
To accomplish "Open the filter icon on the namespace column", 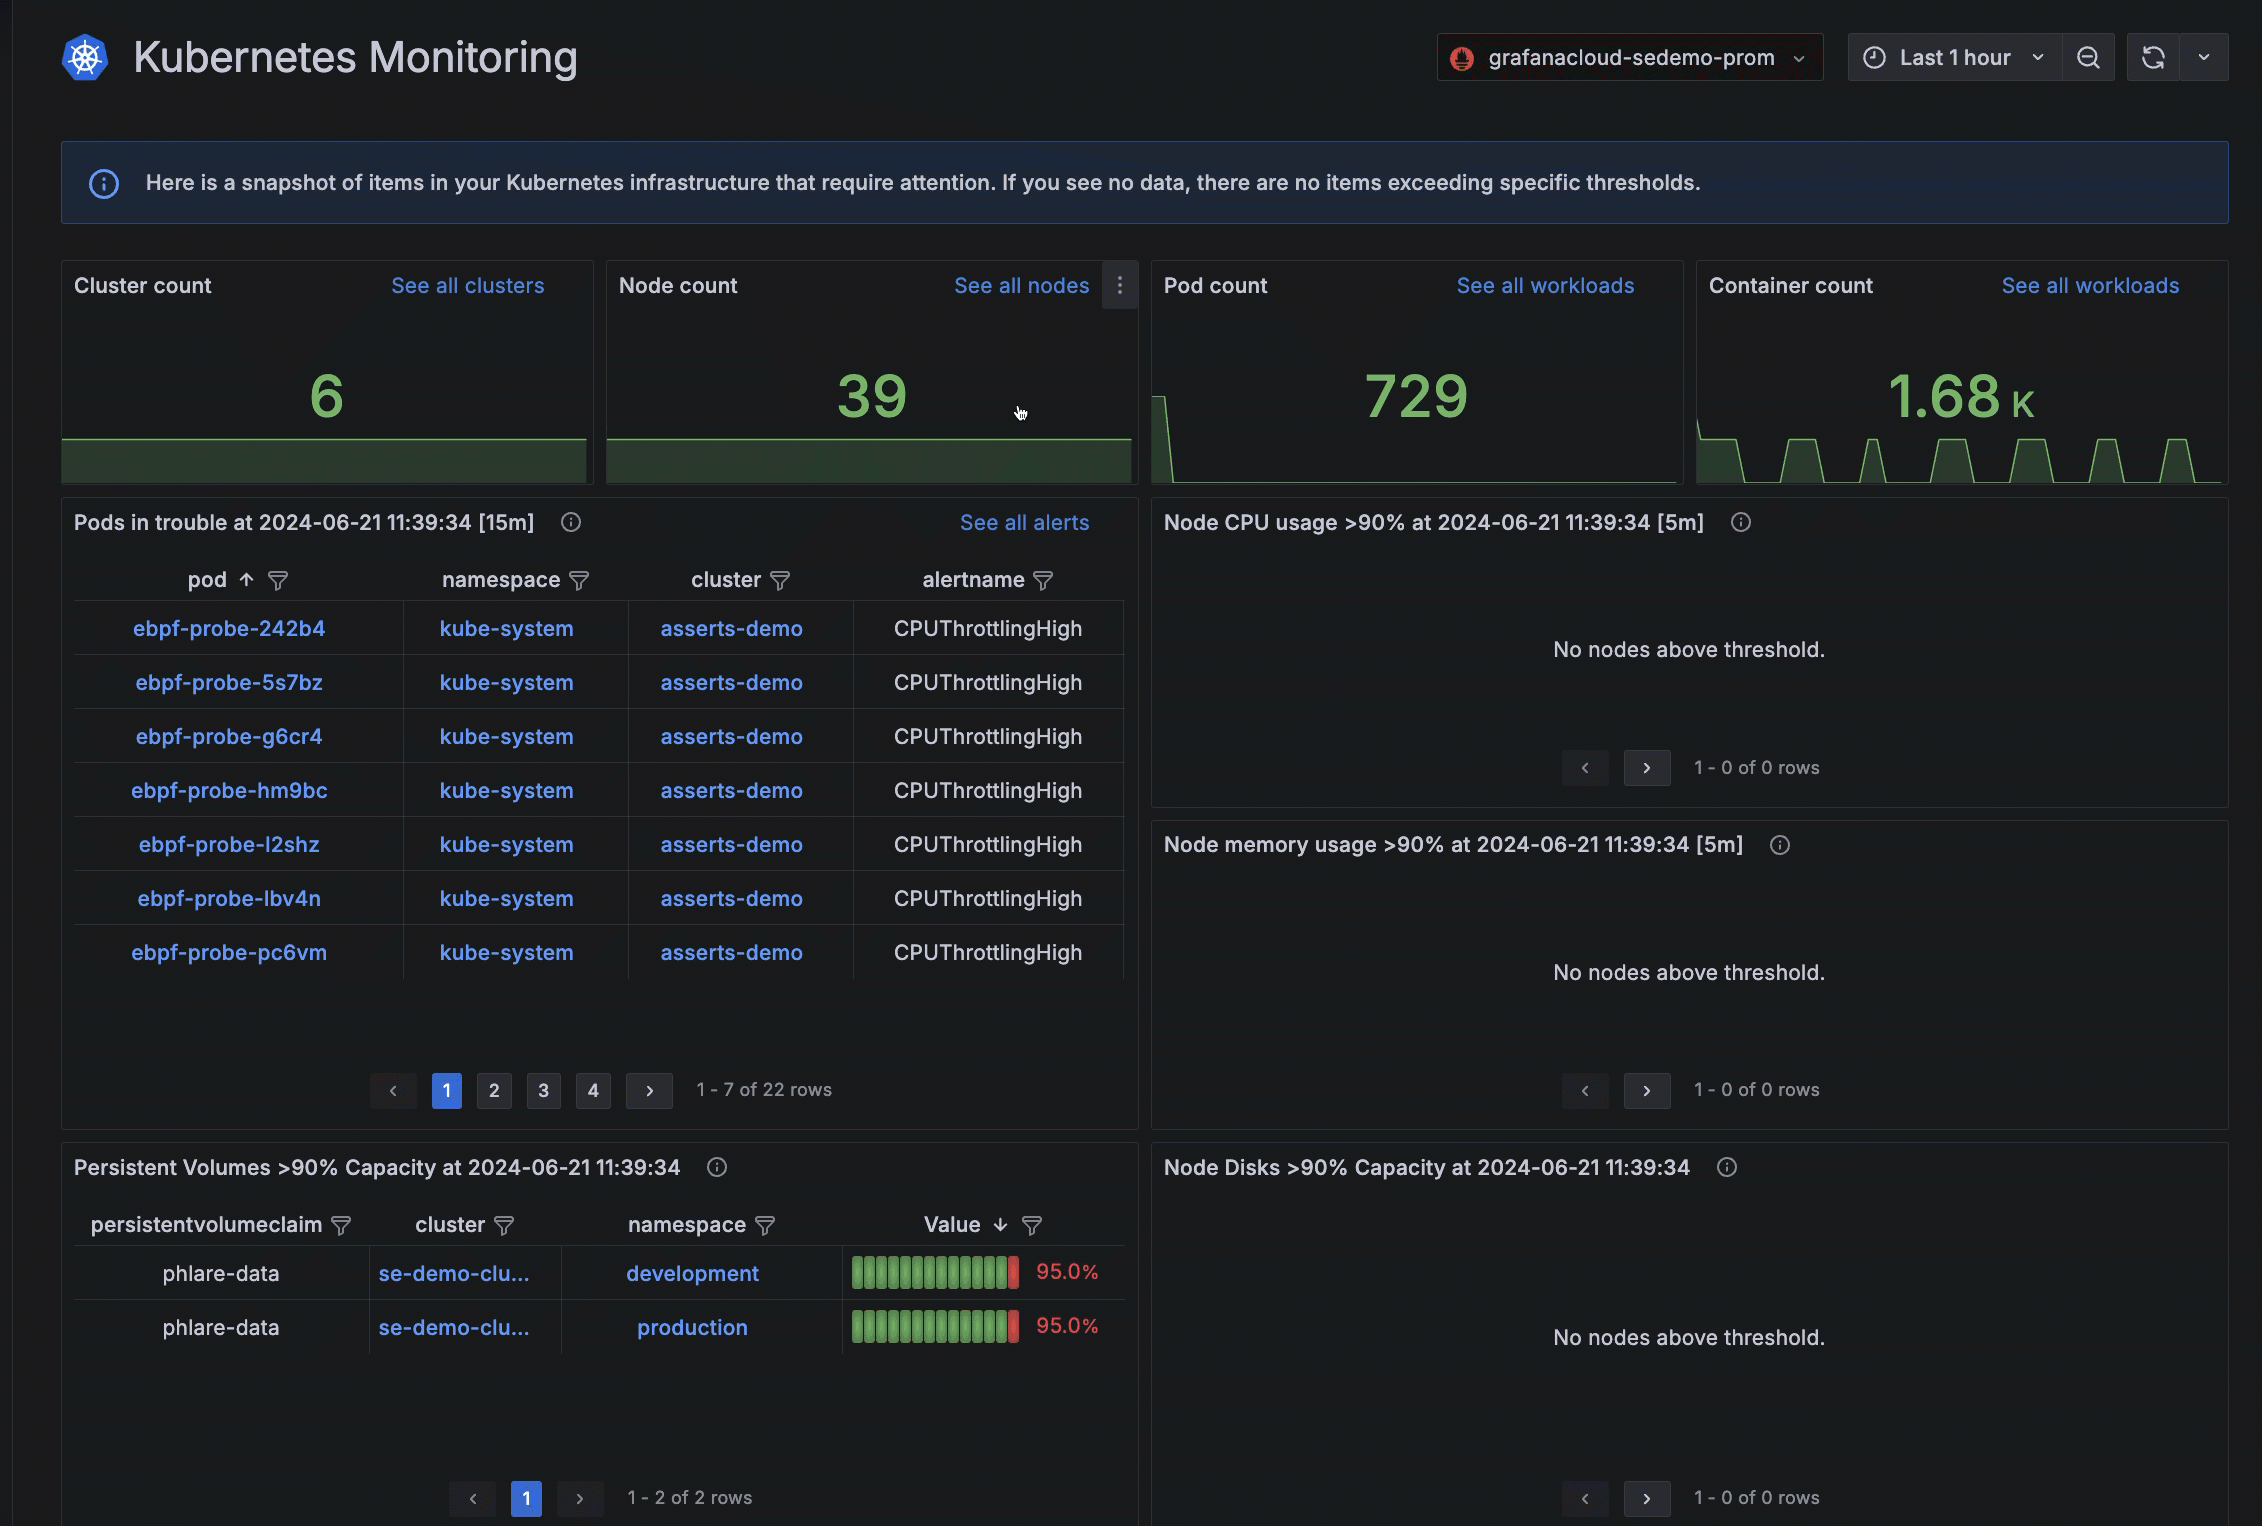I will point(580,581).
